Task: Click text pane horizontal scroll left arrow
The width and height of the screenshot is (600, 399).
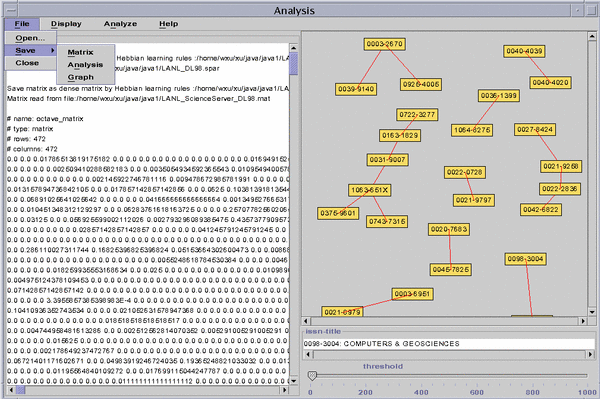Action: tap(11, 390)
